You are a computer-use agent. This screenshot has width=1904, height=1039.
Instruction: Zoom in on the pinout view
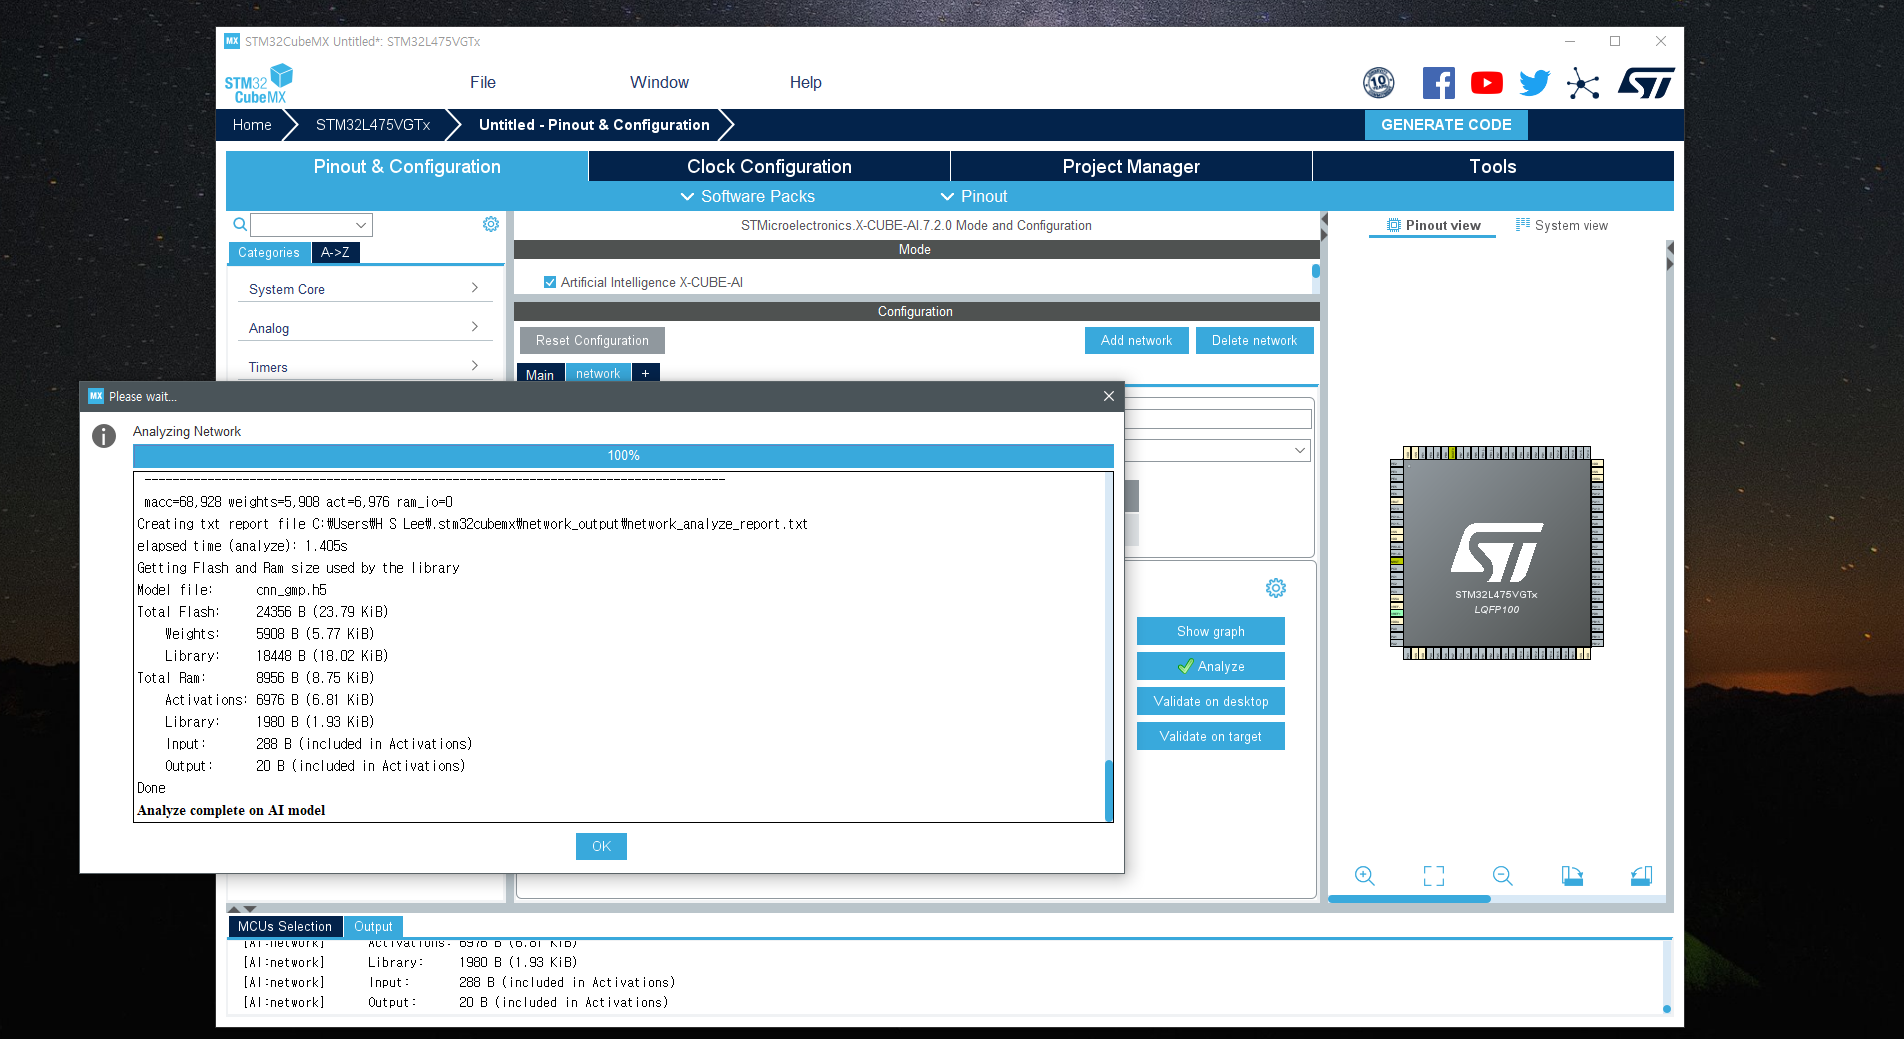(1365, 876)
